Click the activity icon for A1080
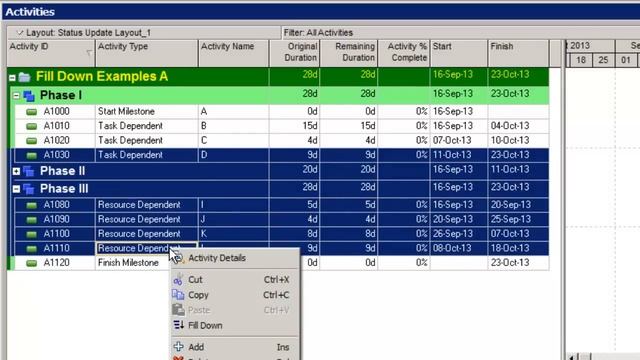 [x=31, y=205]
